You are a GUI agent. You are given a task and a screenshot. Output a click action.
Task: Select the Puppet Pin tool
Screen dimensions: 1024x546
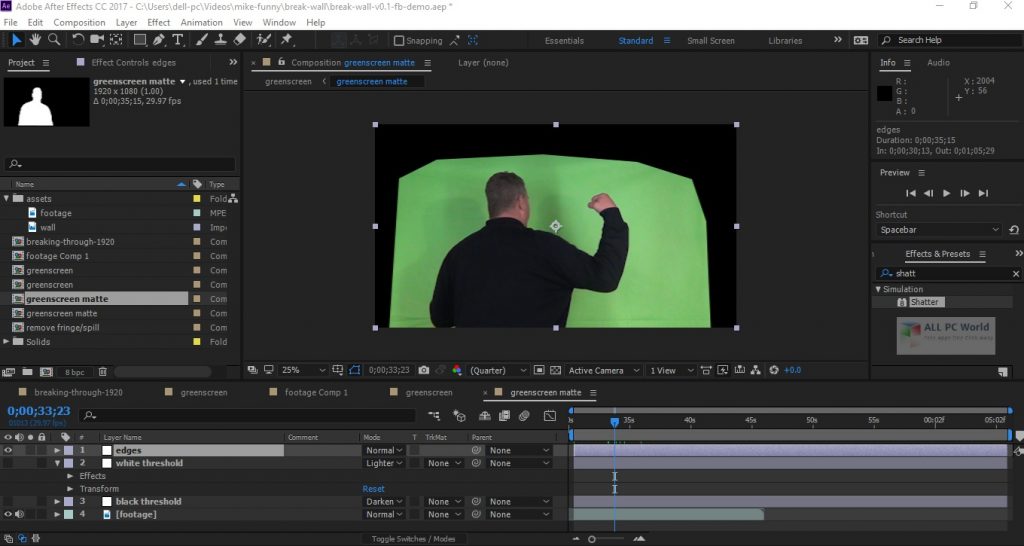pyautogui.click(x=287, y=40)
